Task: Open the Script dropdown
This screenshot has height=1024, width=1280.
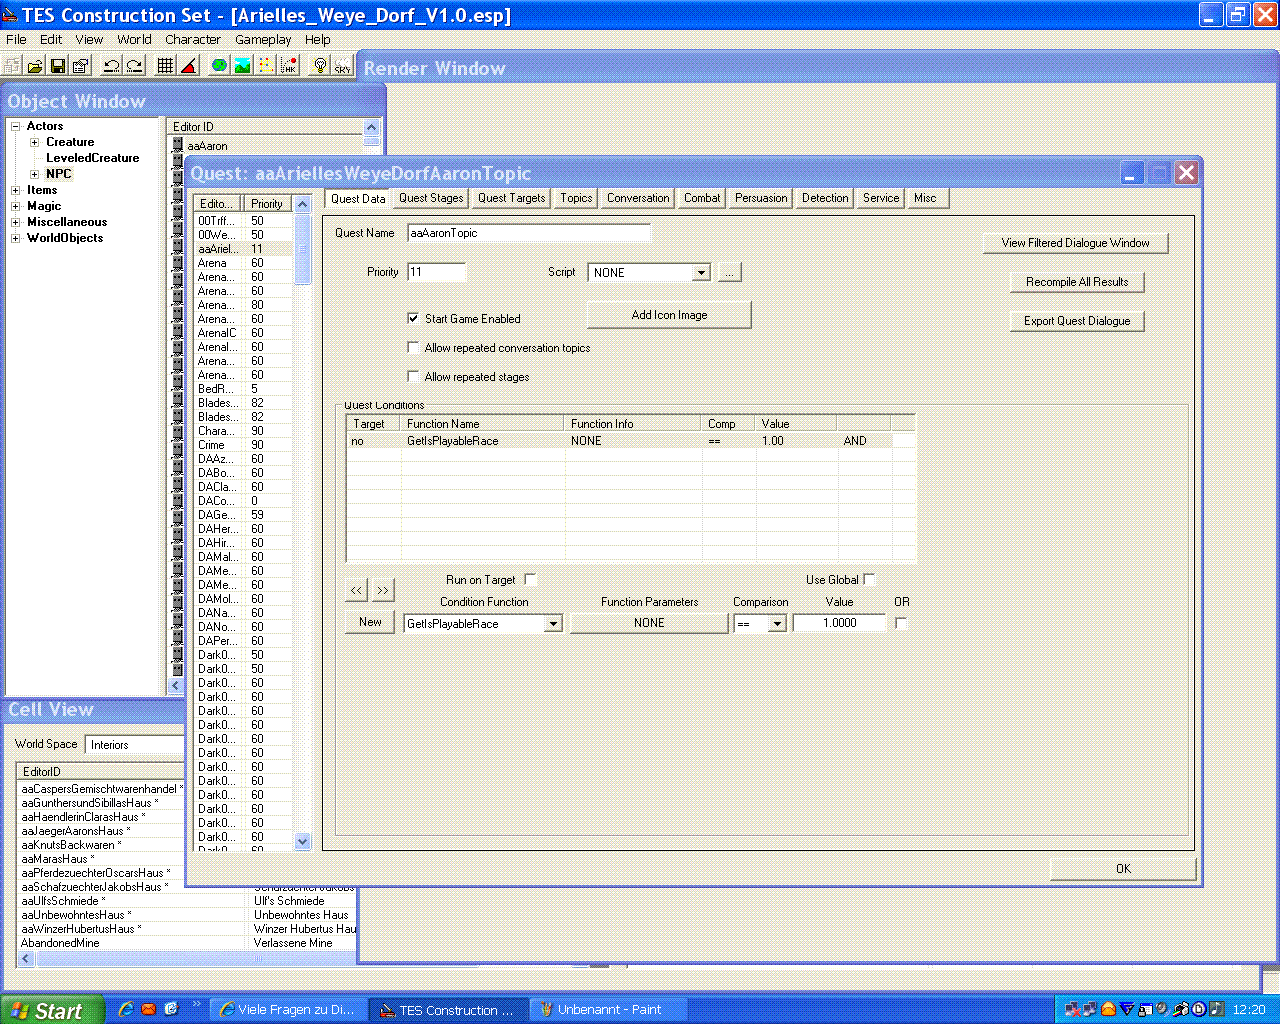Action: (701, 273)
